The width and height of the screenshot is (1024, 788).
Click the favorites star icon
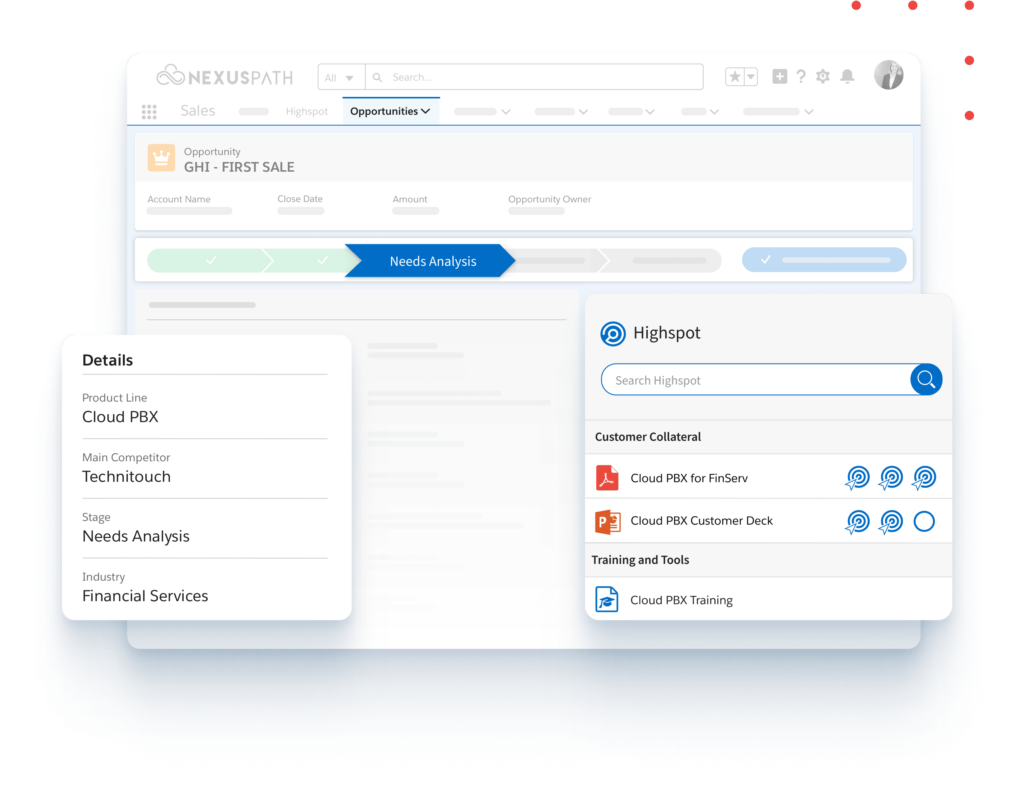(x=735, y=76)
